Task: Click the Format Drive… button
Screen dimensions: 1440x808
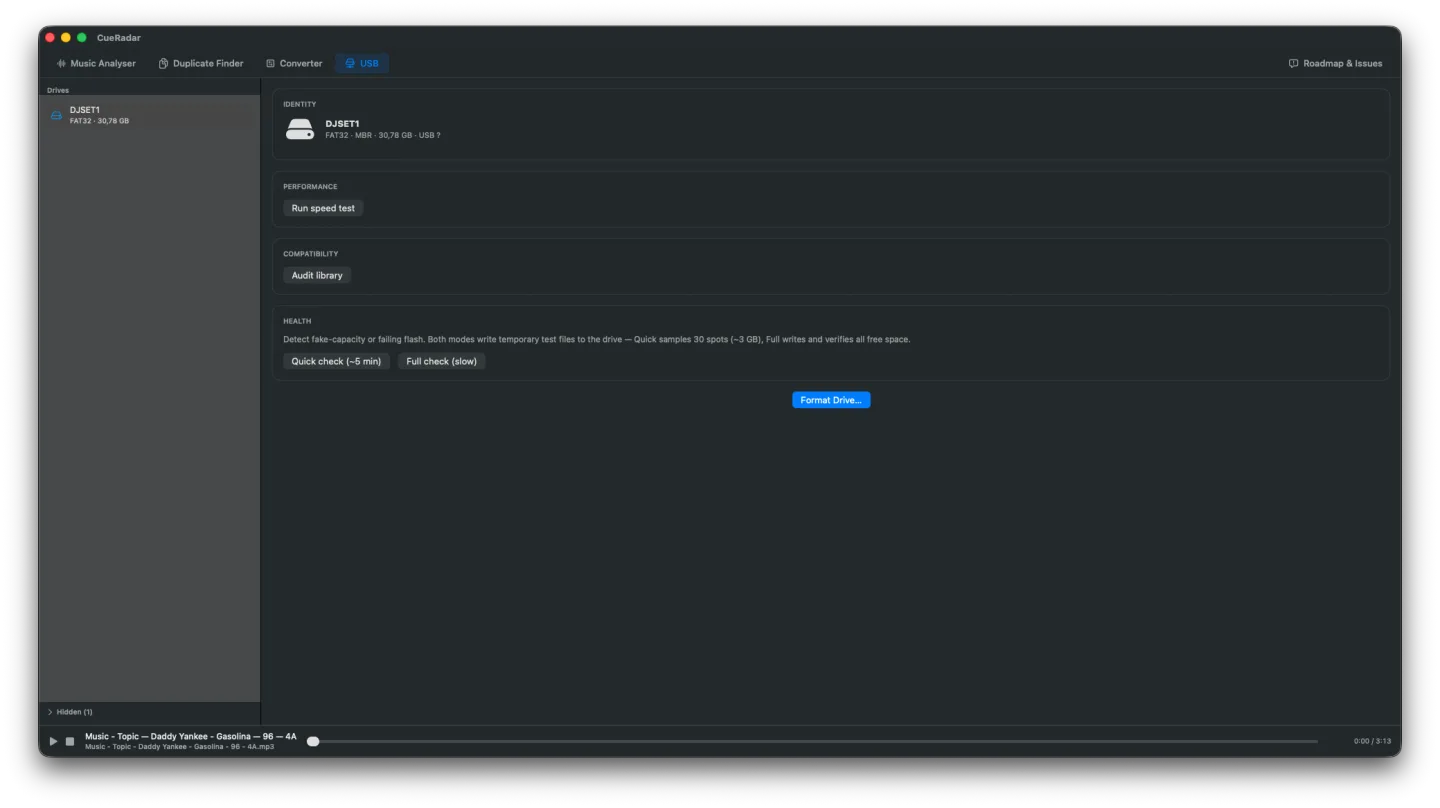Action: tap(831, 400)
